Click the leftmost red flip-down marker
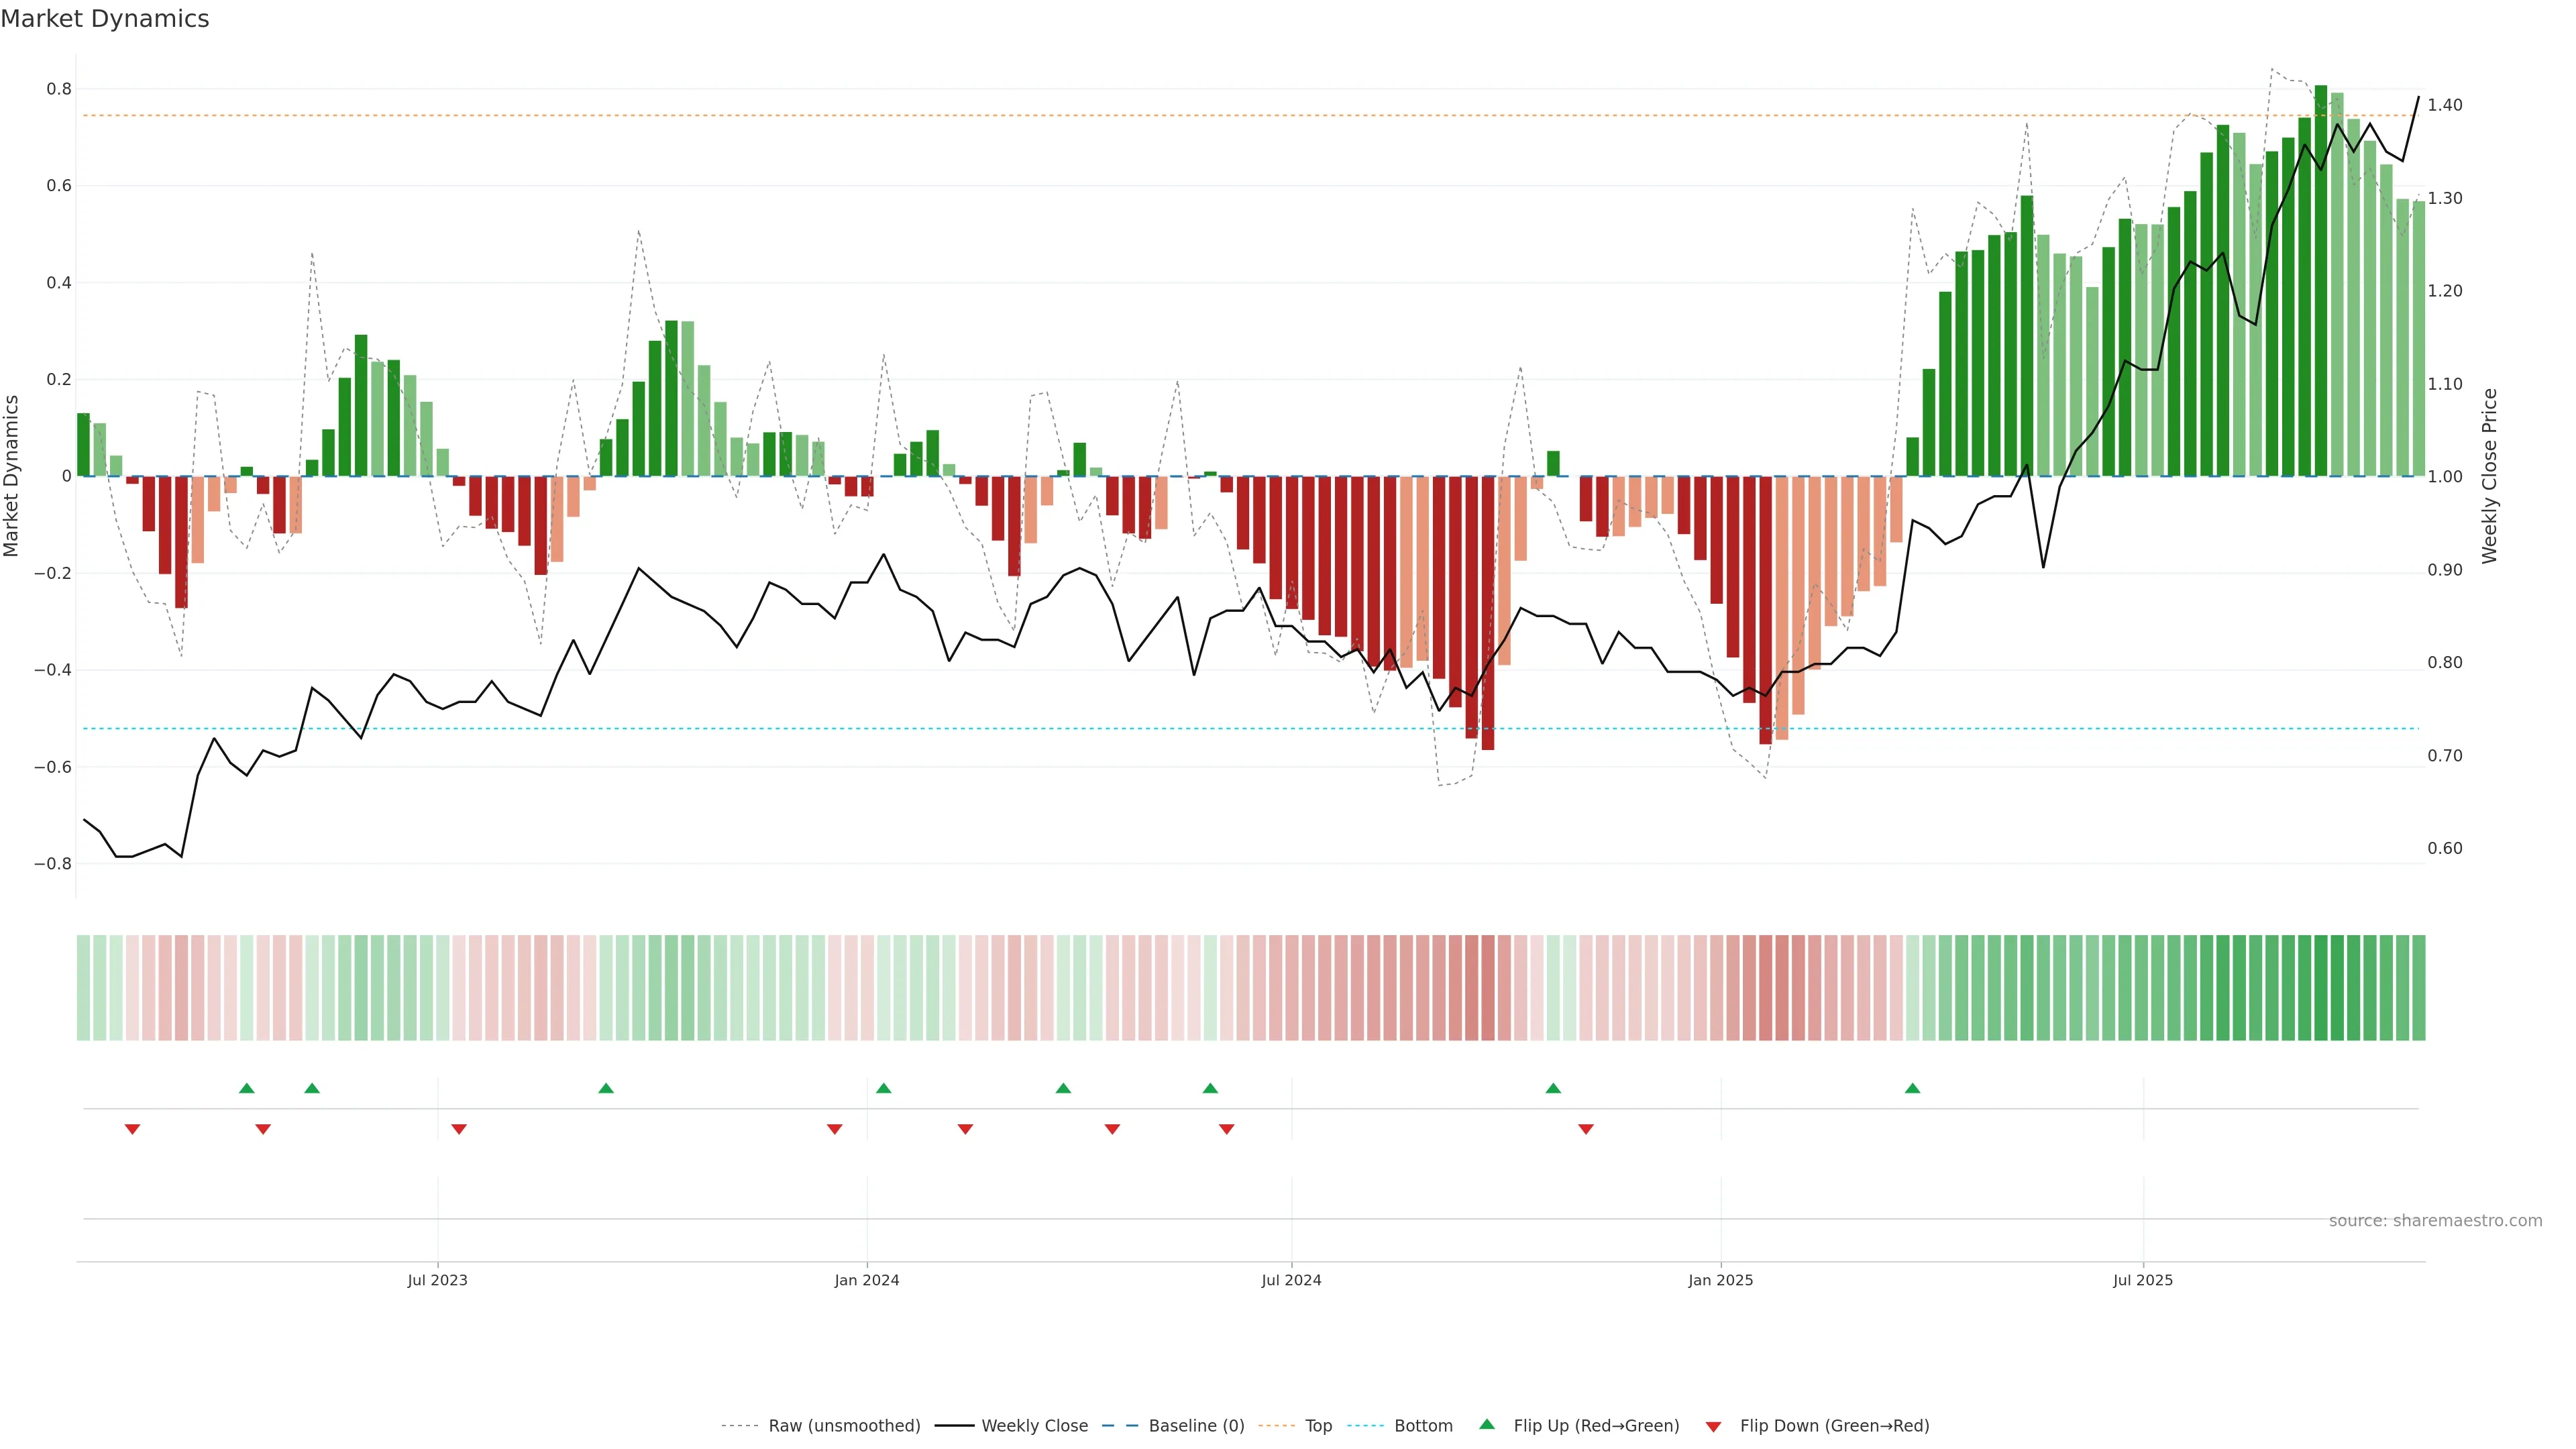Image resolution: width=2576 pixels, height=1449 pixels. 132,1129
